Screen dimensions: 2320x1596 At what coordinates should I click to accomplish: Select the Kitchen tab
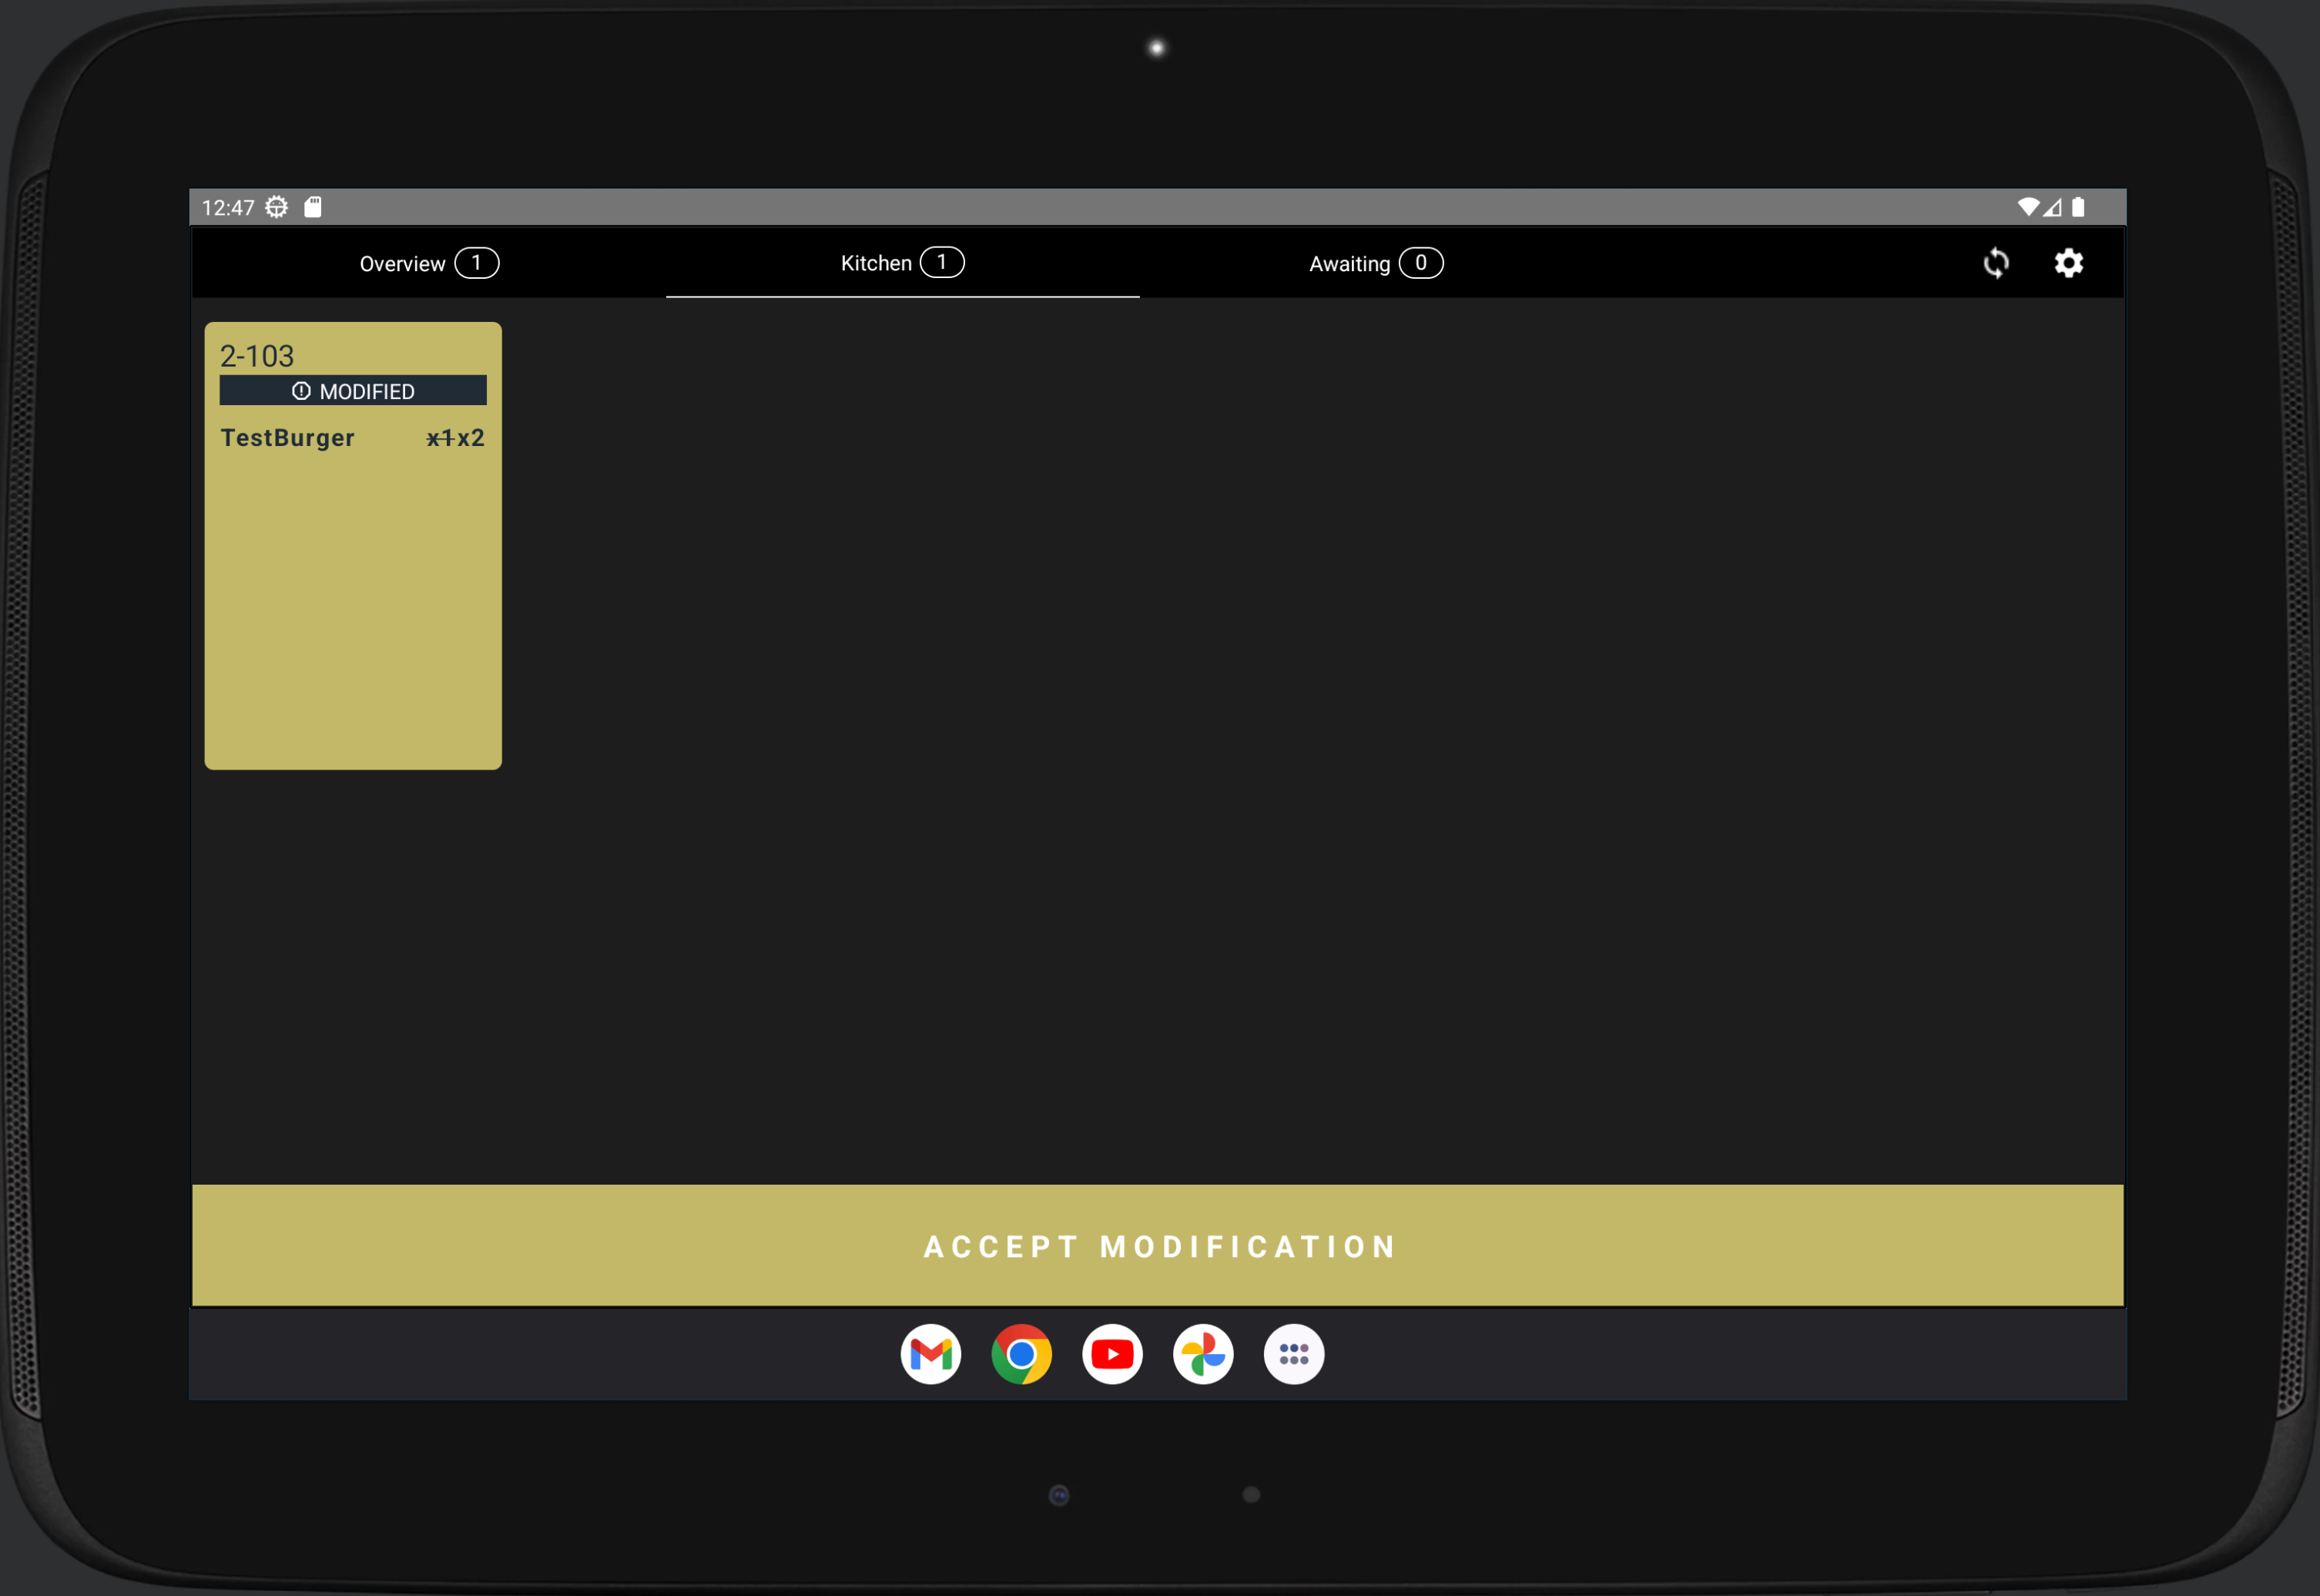pos(901,263)
